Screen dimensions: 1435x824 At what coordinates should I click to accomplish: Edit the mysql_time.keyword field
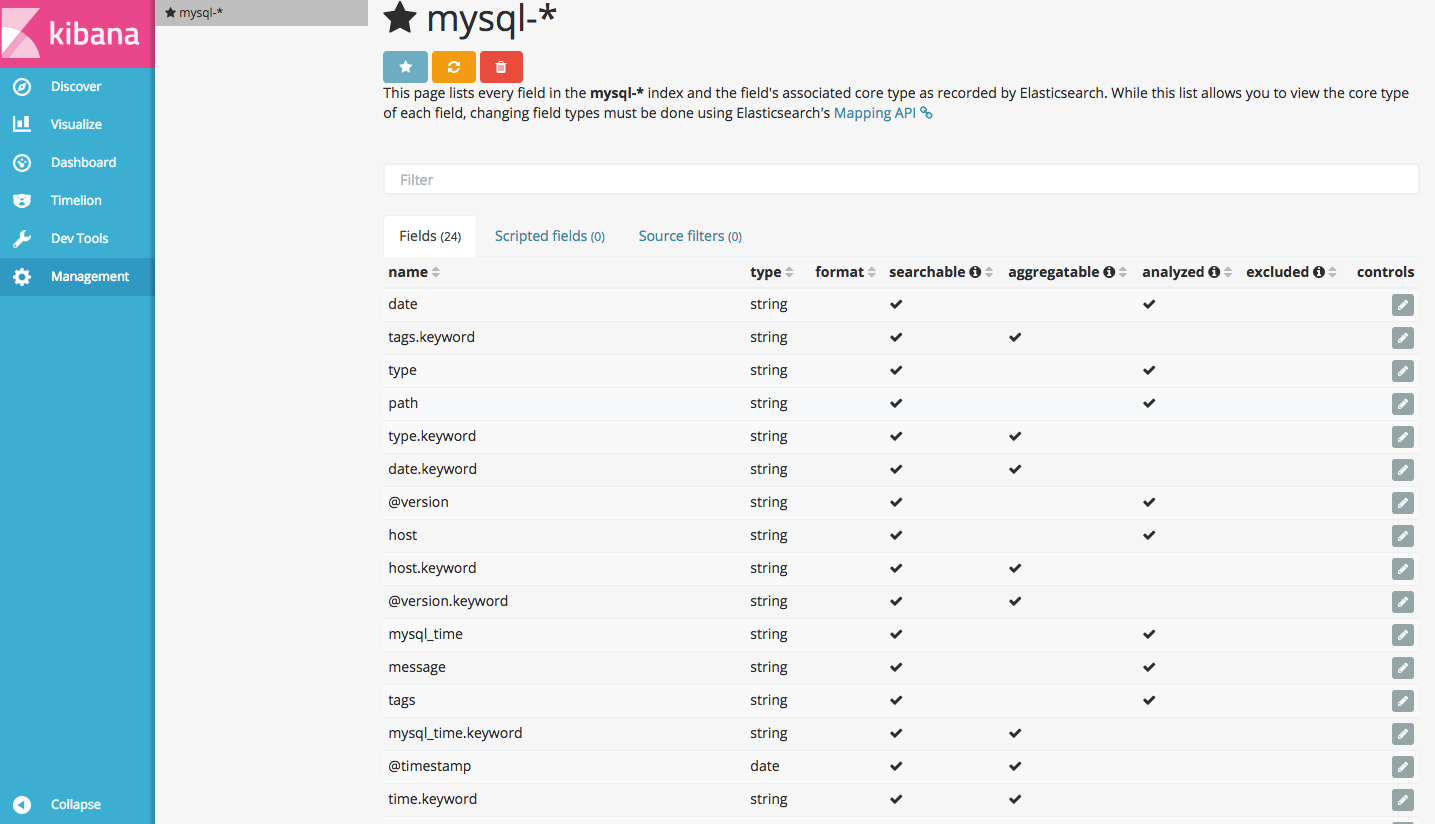tap(1403, 734)
